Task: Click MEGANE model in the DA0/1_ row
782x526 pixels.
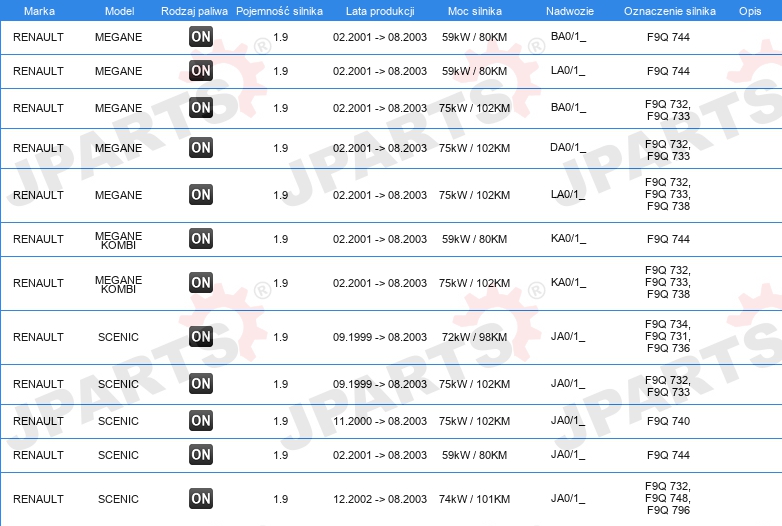Action: [x=119, y=148]
